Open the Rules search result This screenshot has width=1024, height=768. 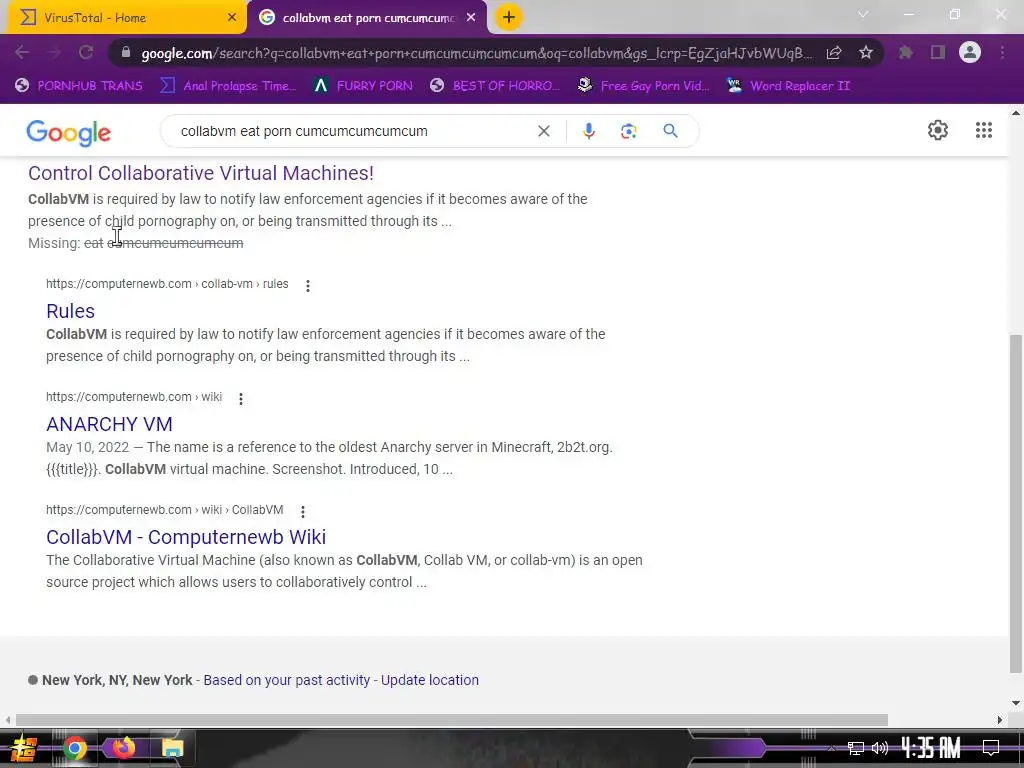(71, 311)
